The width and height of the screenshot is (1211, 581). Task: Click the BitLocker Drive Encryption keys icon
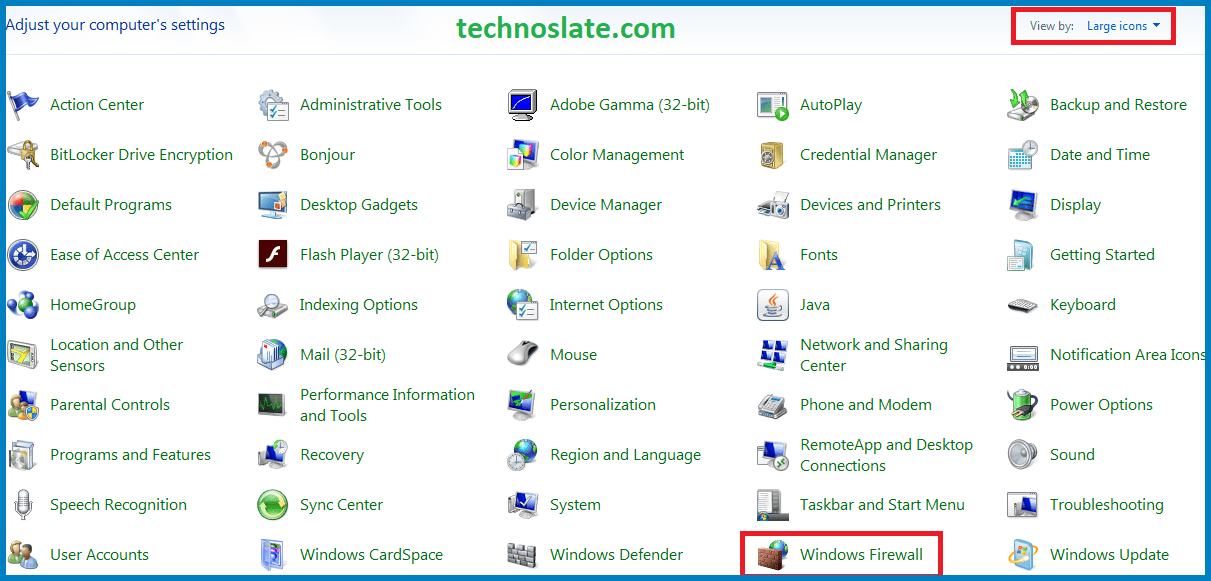(23, 155)
